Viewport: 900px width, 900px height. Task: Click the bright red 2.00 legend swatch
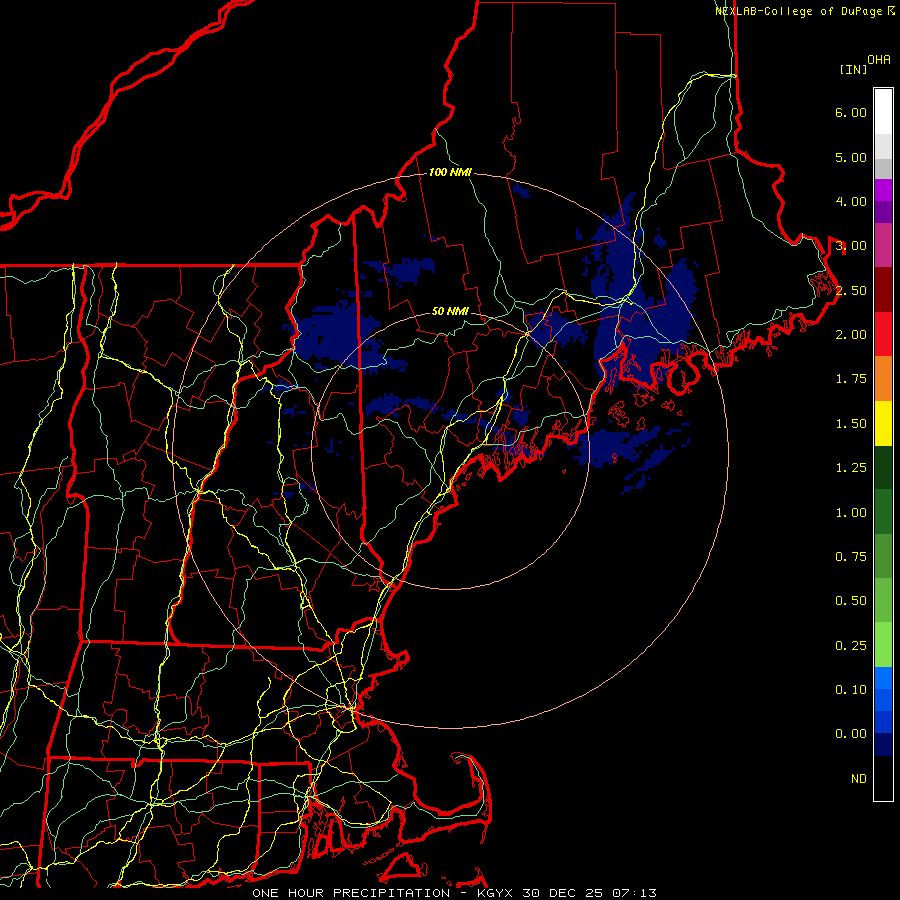[x=883, y=334]
